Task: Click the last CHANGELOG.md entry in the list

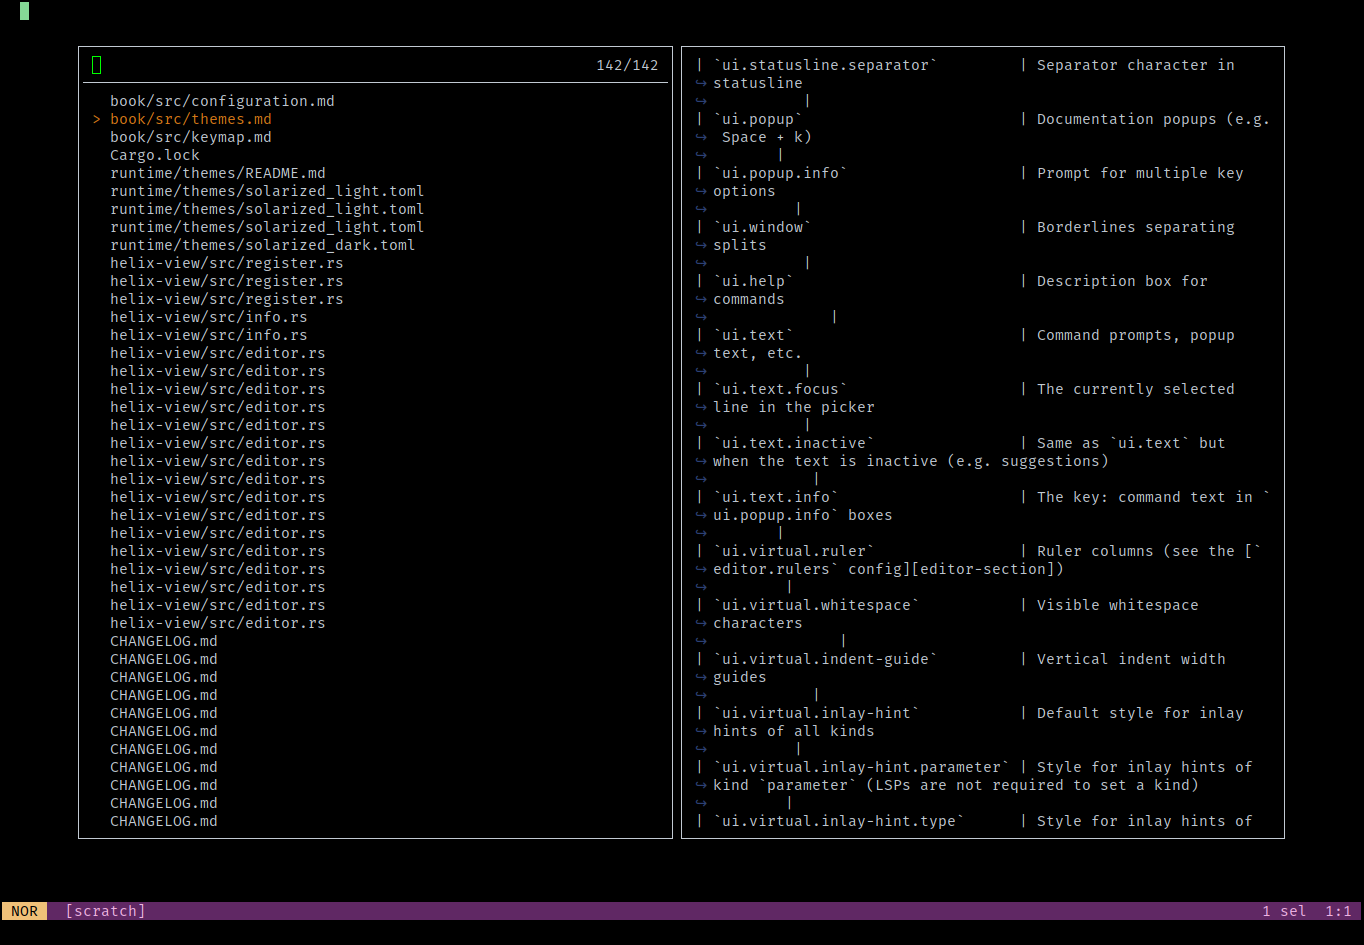Action: click(163, 820)
